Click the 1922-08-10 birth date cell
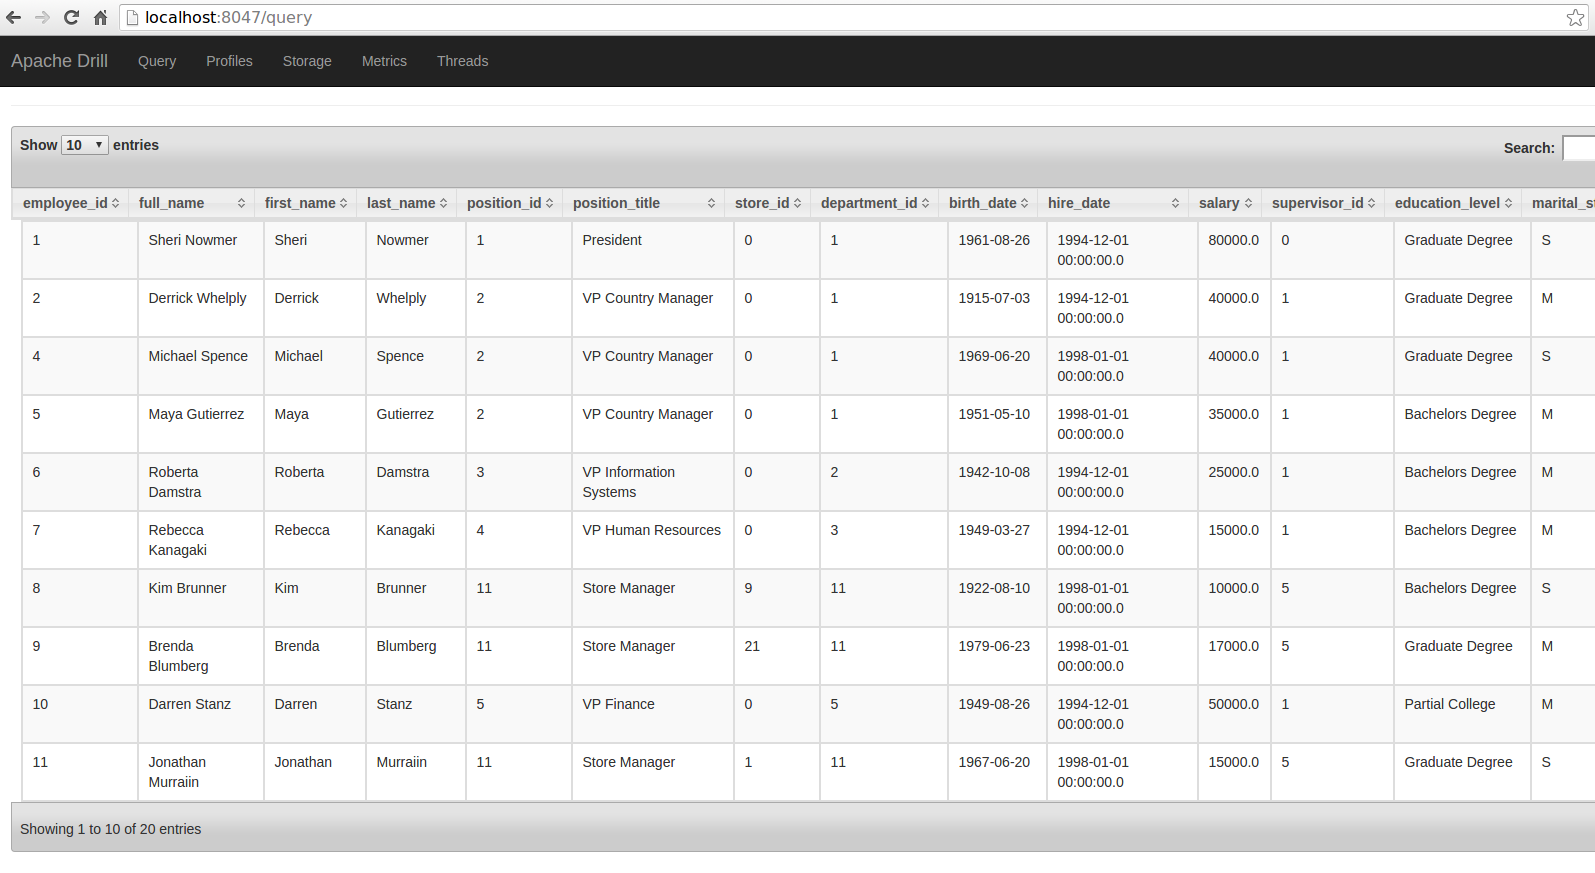The image size is (1595, 873). [x=997, y=598]
